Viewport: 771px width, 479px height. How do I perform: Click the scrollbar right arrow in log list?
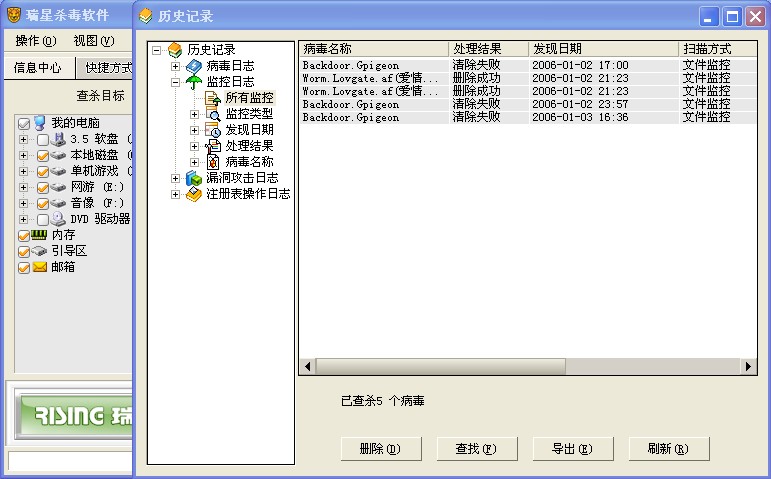pos(748,366)
